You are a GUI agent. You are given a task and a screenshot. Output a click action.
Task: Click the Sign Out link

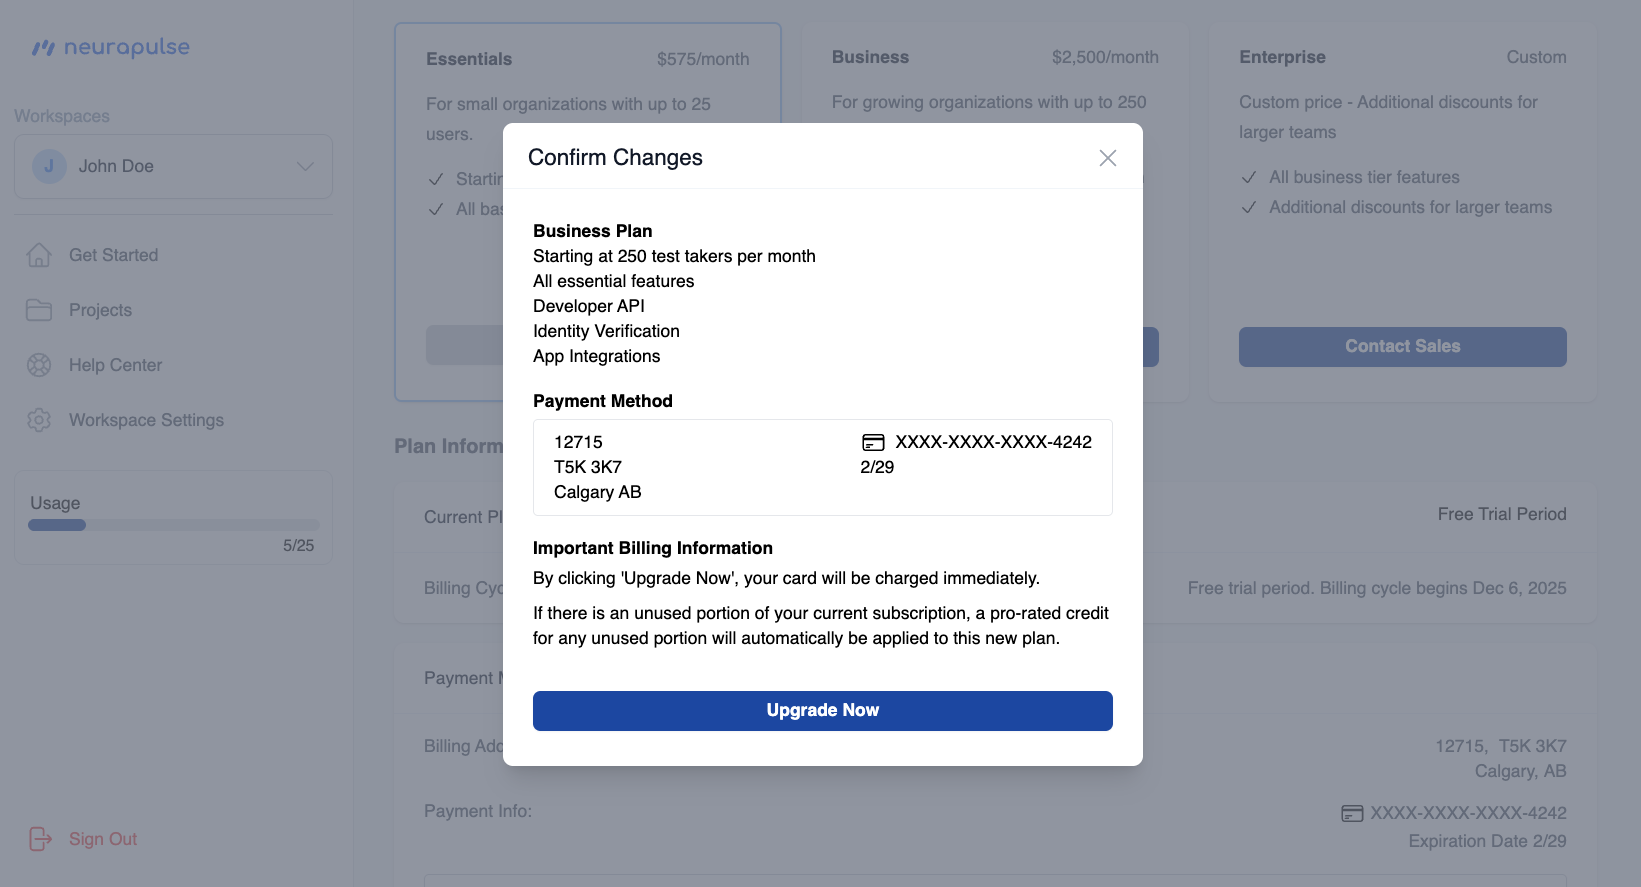(103, 839)
